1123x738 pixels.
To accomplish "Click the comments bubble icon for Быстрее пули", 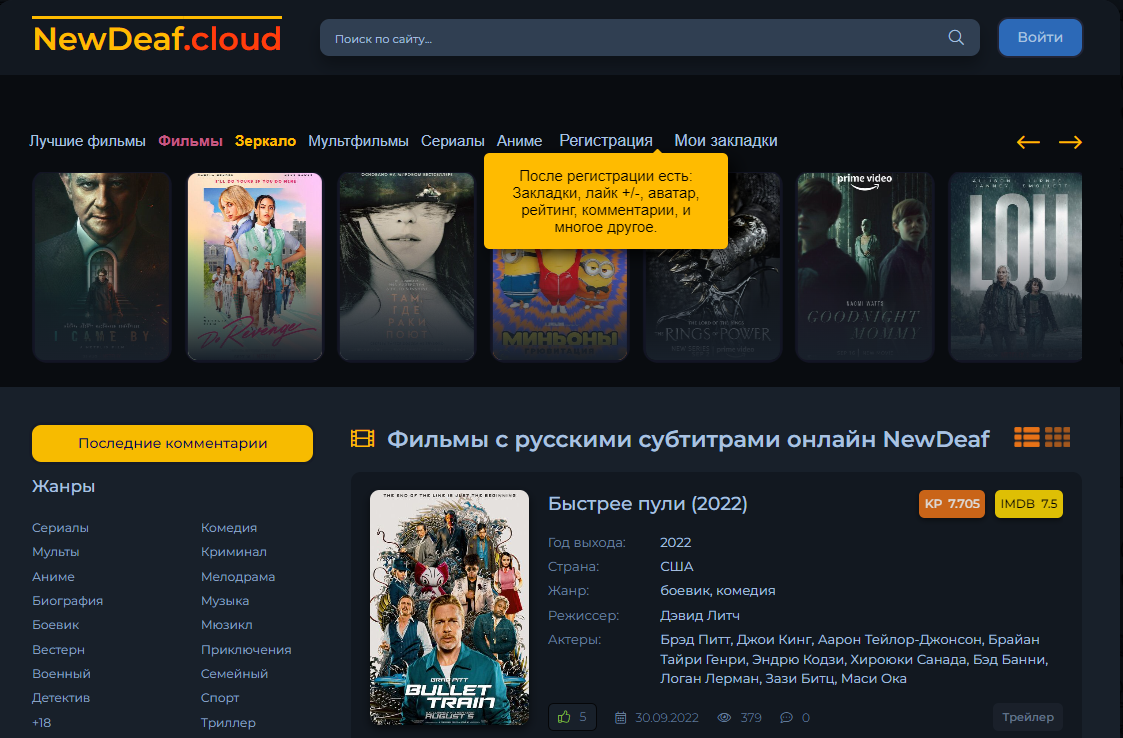I will [786, 717].
